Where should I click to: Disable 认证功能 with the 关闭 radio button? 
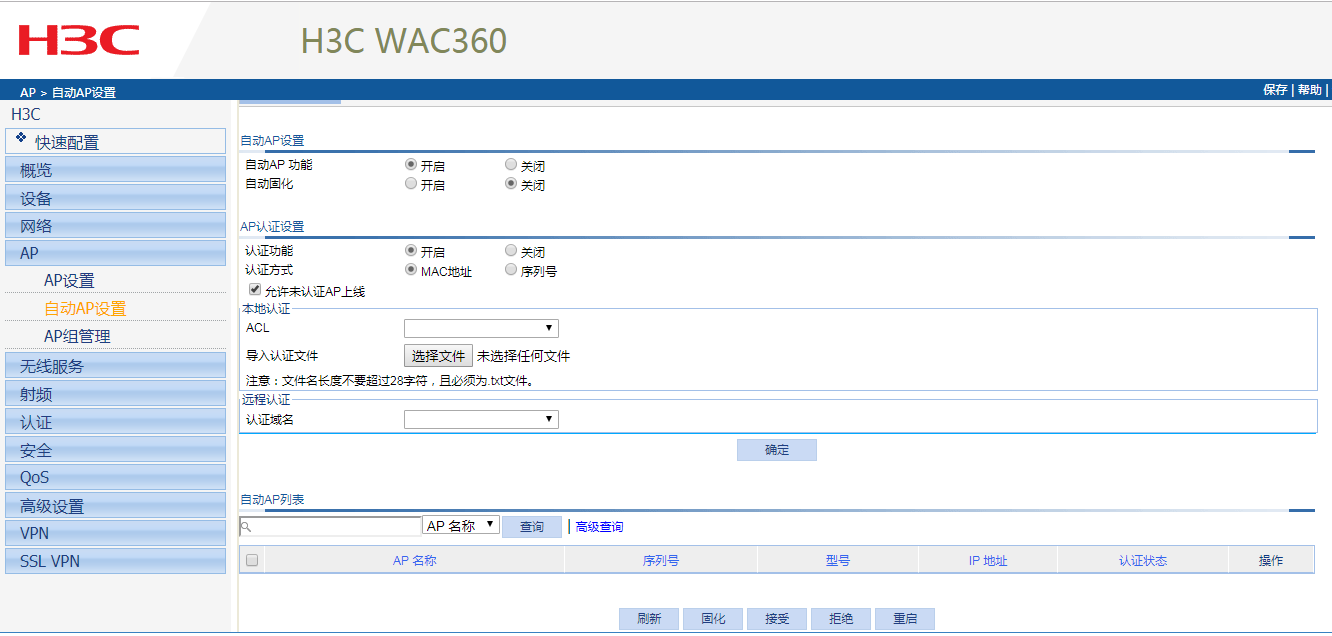pyautogui.click(x=511, y=251)
